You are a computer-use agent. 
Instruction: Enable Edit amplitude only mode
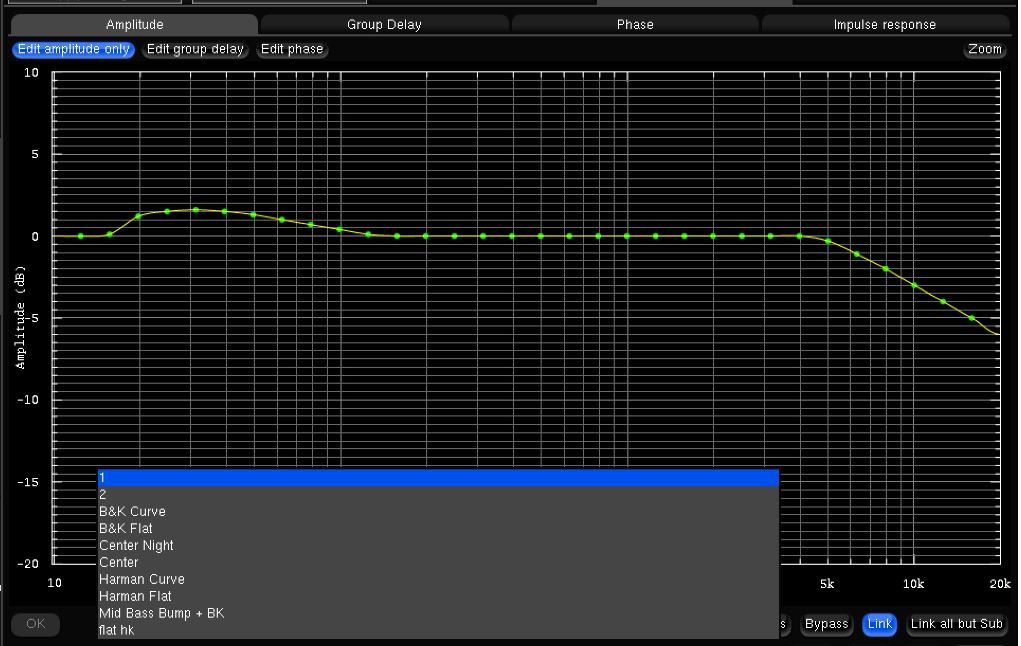74,49
